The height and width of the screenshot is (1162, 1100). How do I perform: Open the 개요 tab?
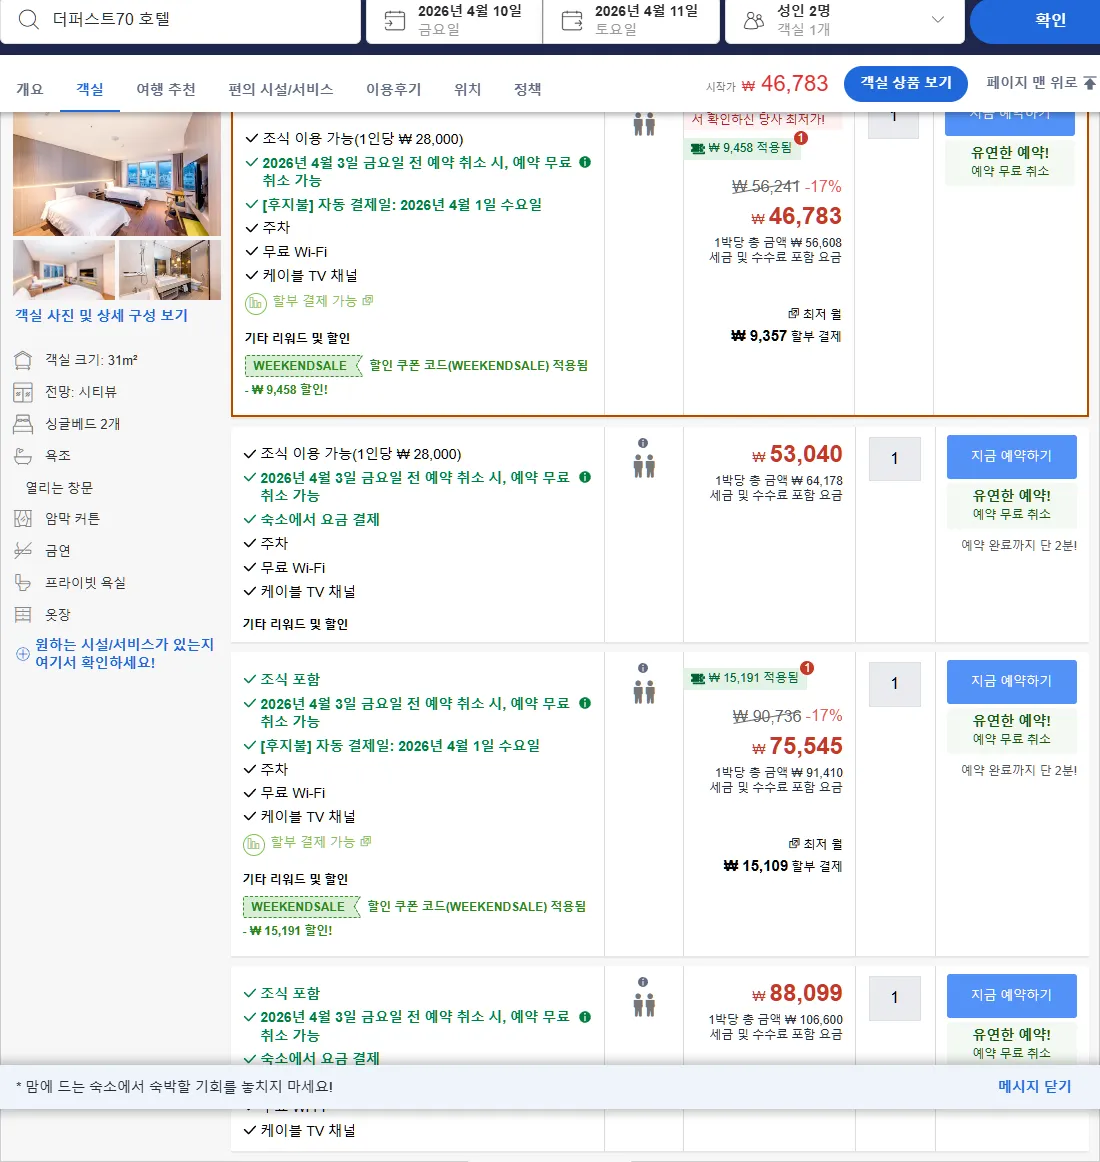30,89
